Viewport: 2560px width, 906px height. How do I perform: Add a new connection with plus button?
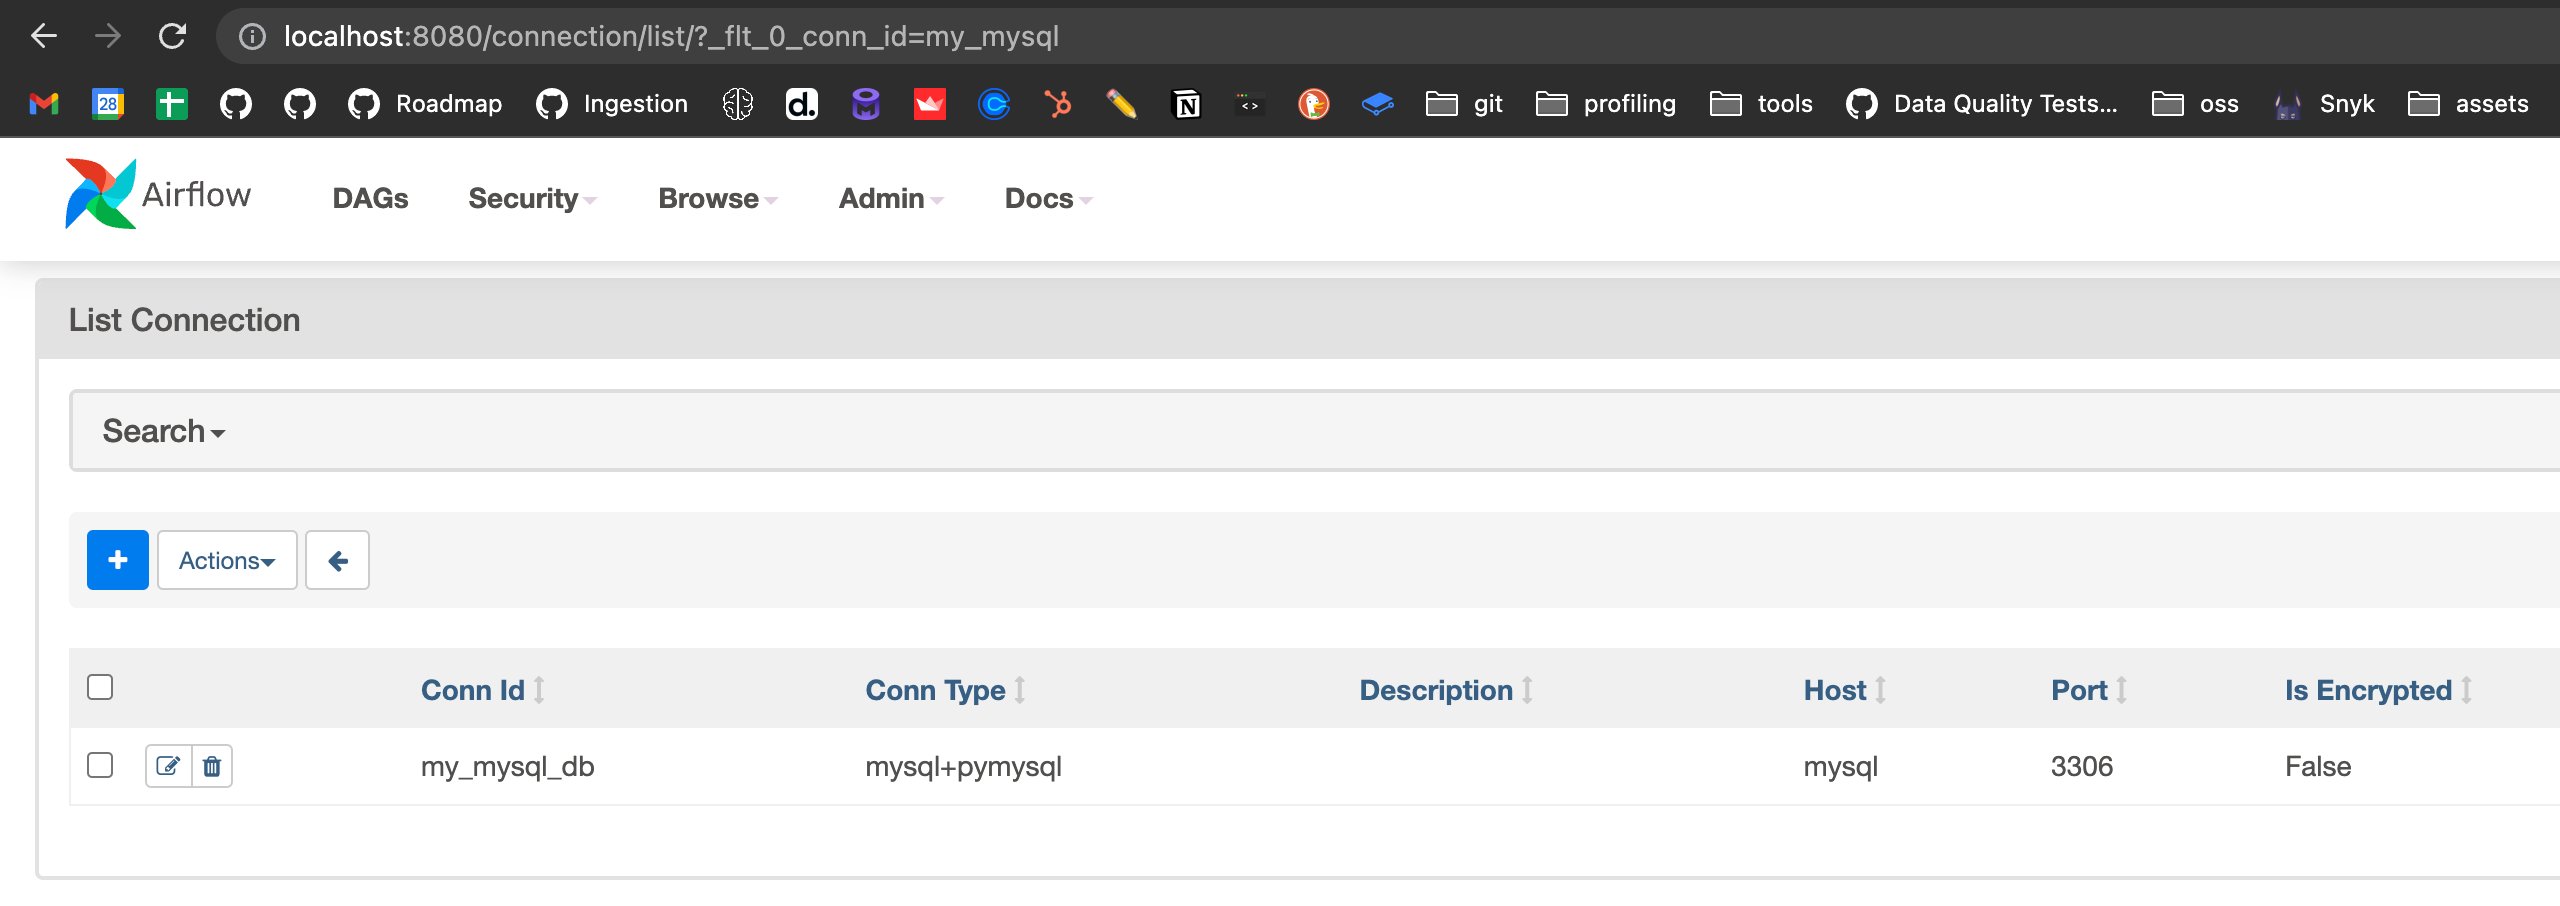[117, 560]
